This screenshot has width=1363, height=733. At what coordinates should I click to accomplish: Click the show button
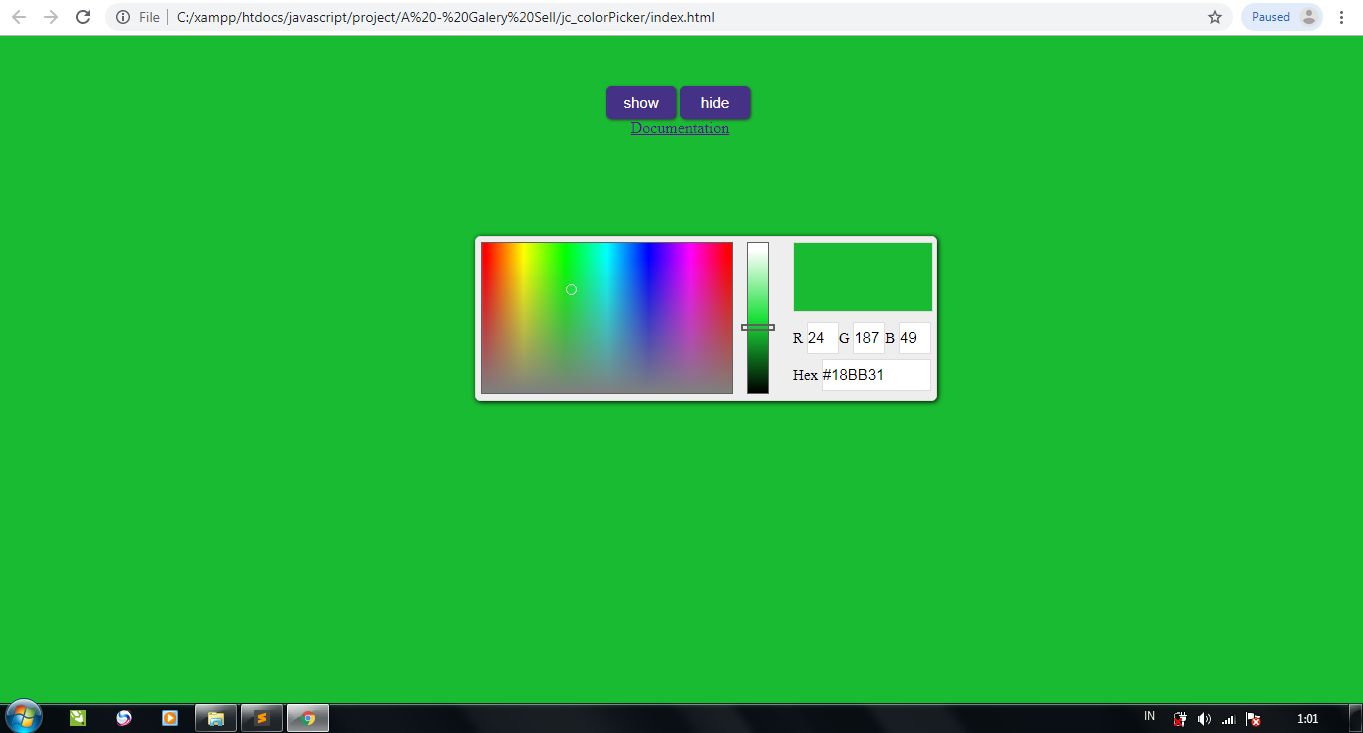pyautogui.click(x=641, y=103)
